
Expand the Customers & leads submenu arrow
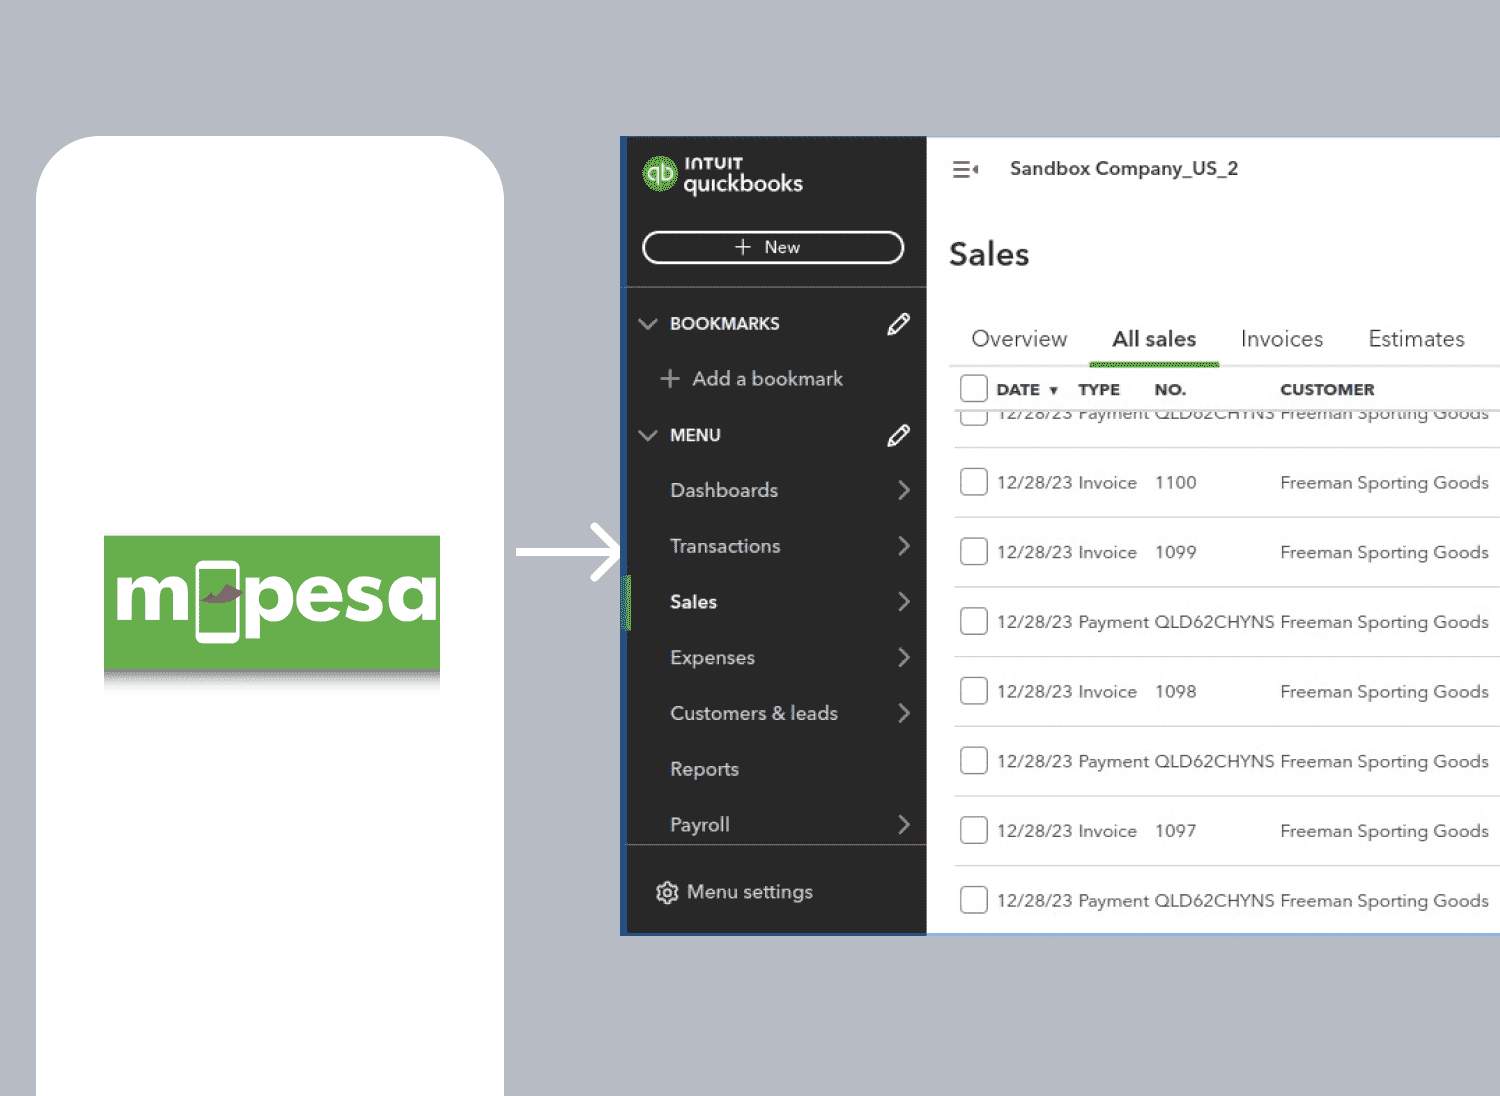tap(904, 713)
